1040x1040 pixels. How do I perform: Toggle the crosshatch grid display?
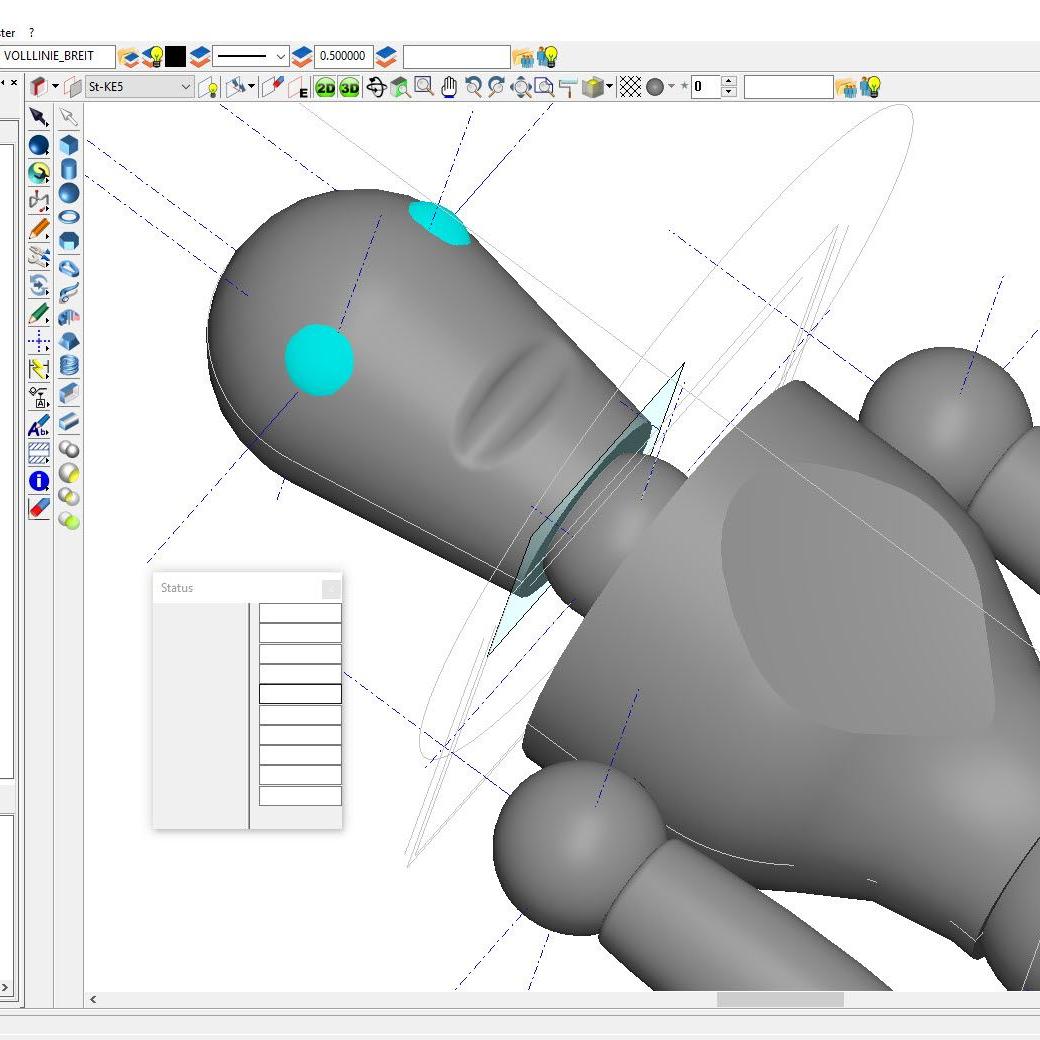point(630,87)
